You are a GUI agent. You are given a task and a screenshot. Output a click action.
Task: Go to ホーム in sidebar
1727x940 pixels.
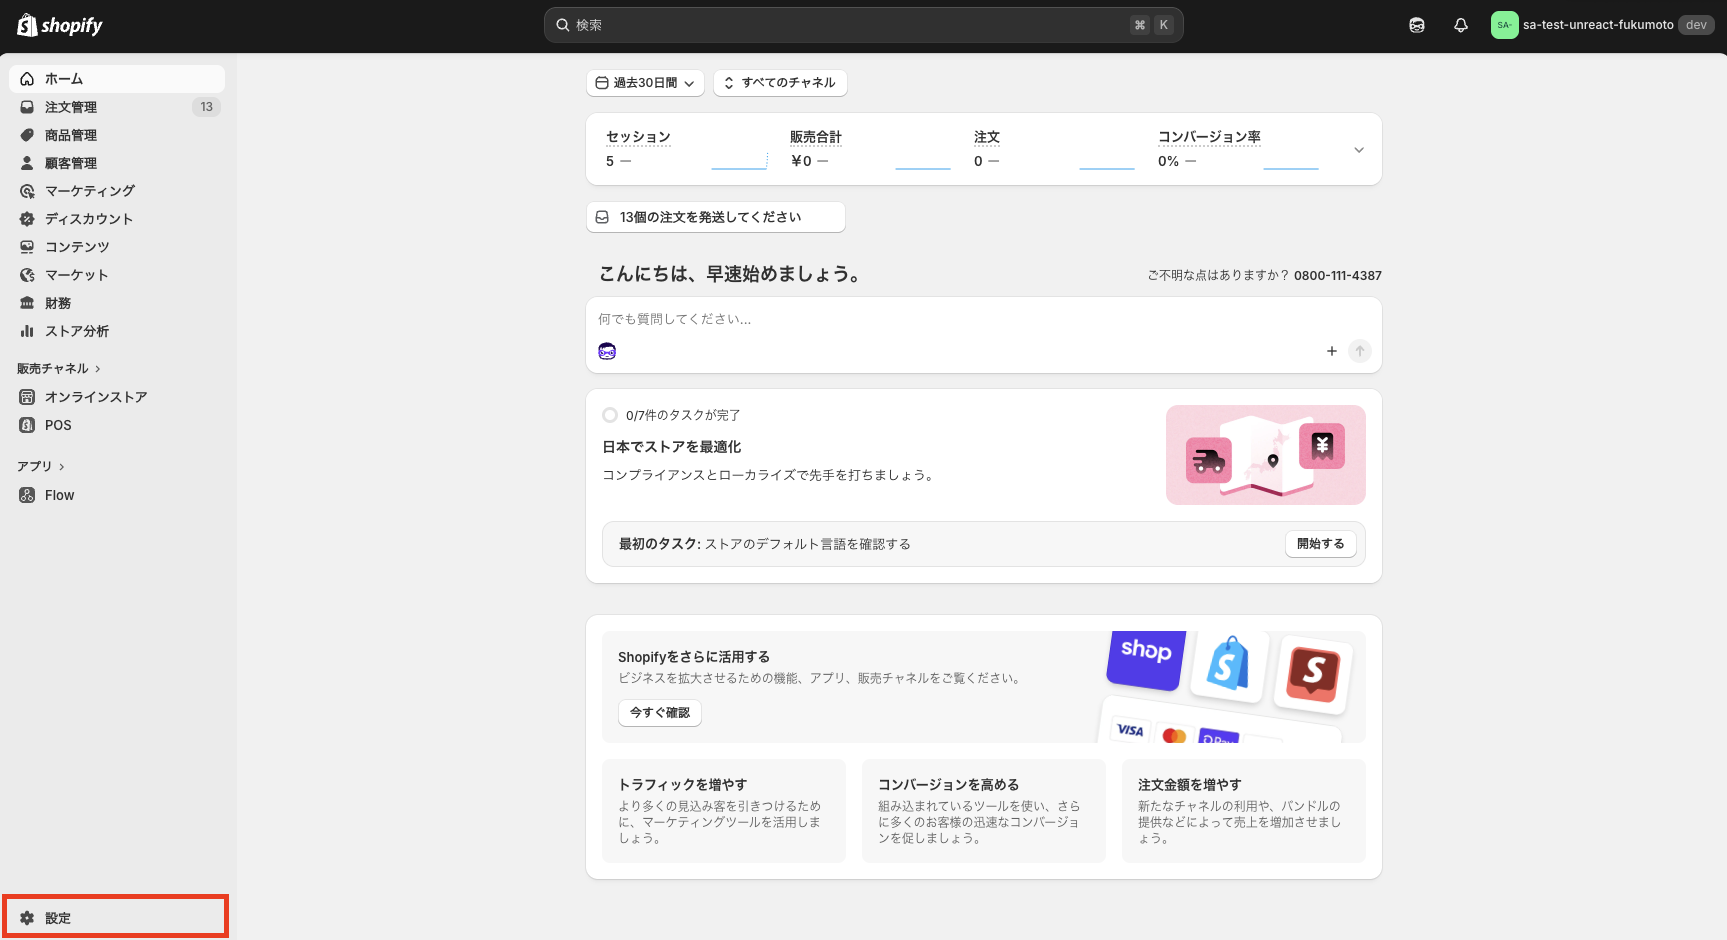click(117, 79)
